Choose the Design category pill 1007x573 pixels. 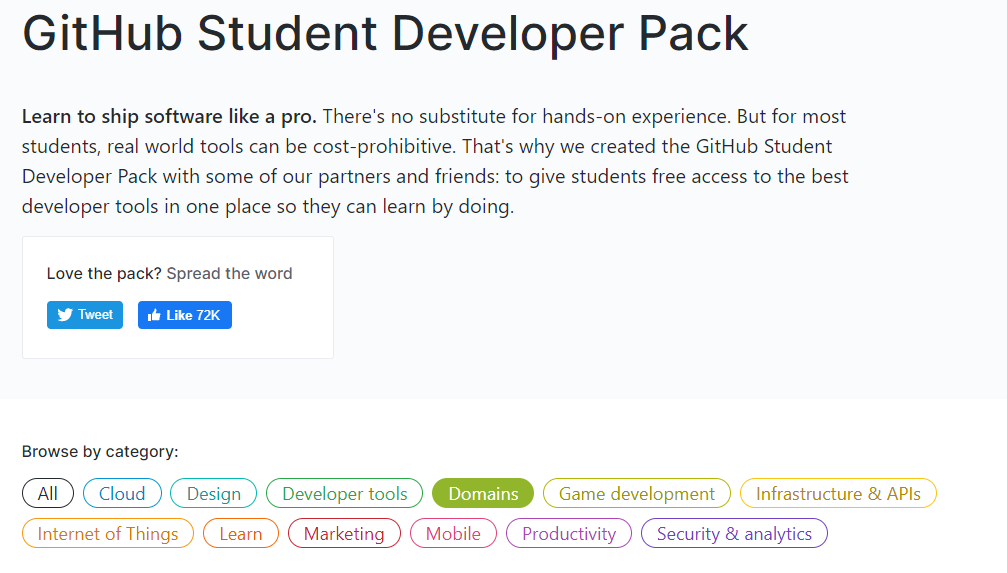click(x=214, y=494)
